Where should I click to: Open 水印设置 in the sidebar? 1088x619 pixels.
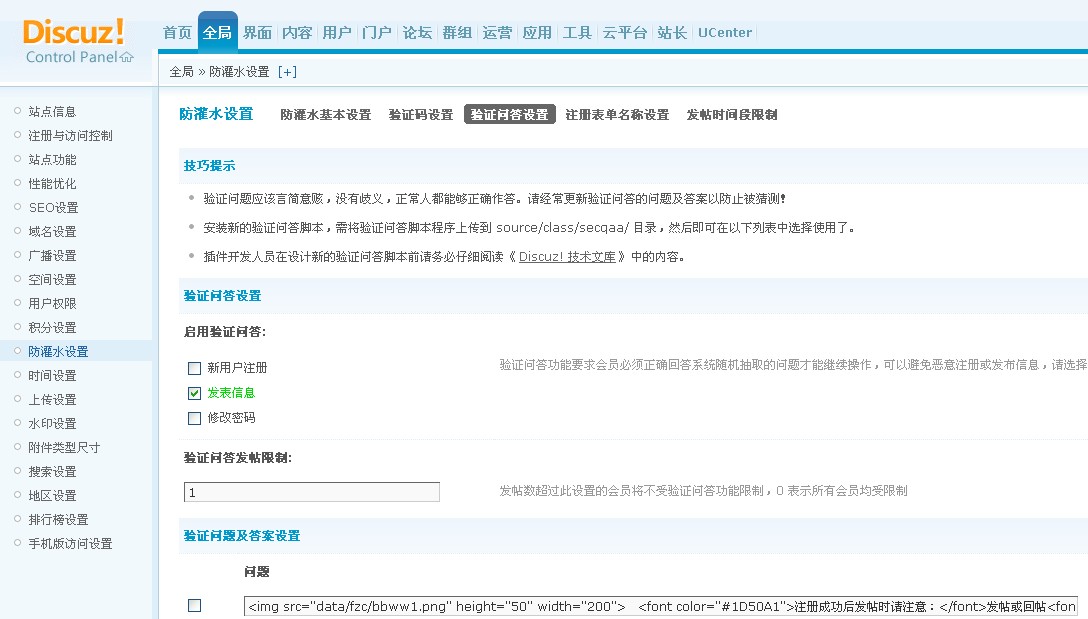point(52,424)
